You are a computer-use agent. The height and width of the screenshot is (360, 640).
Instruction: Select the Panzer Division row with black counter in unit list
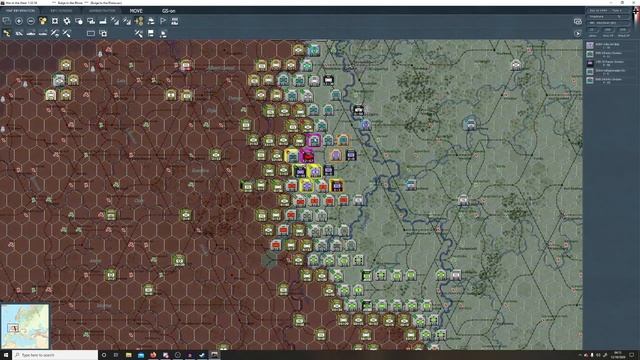[606, 63]
